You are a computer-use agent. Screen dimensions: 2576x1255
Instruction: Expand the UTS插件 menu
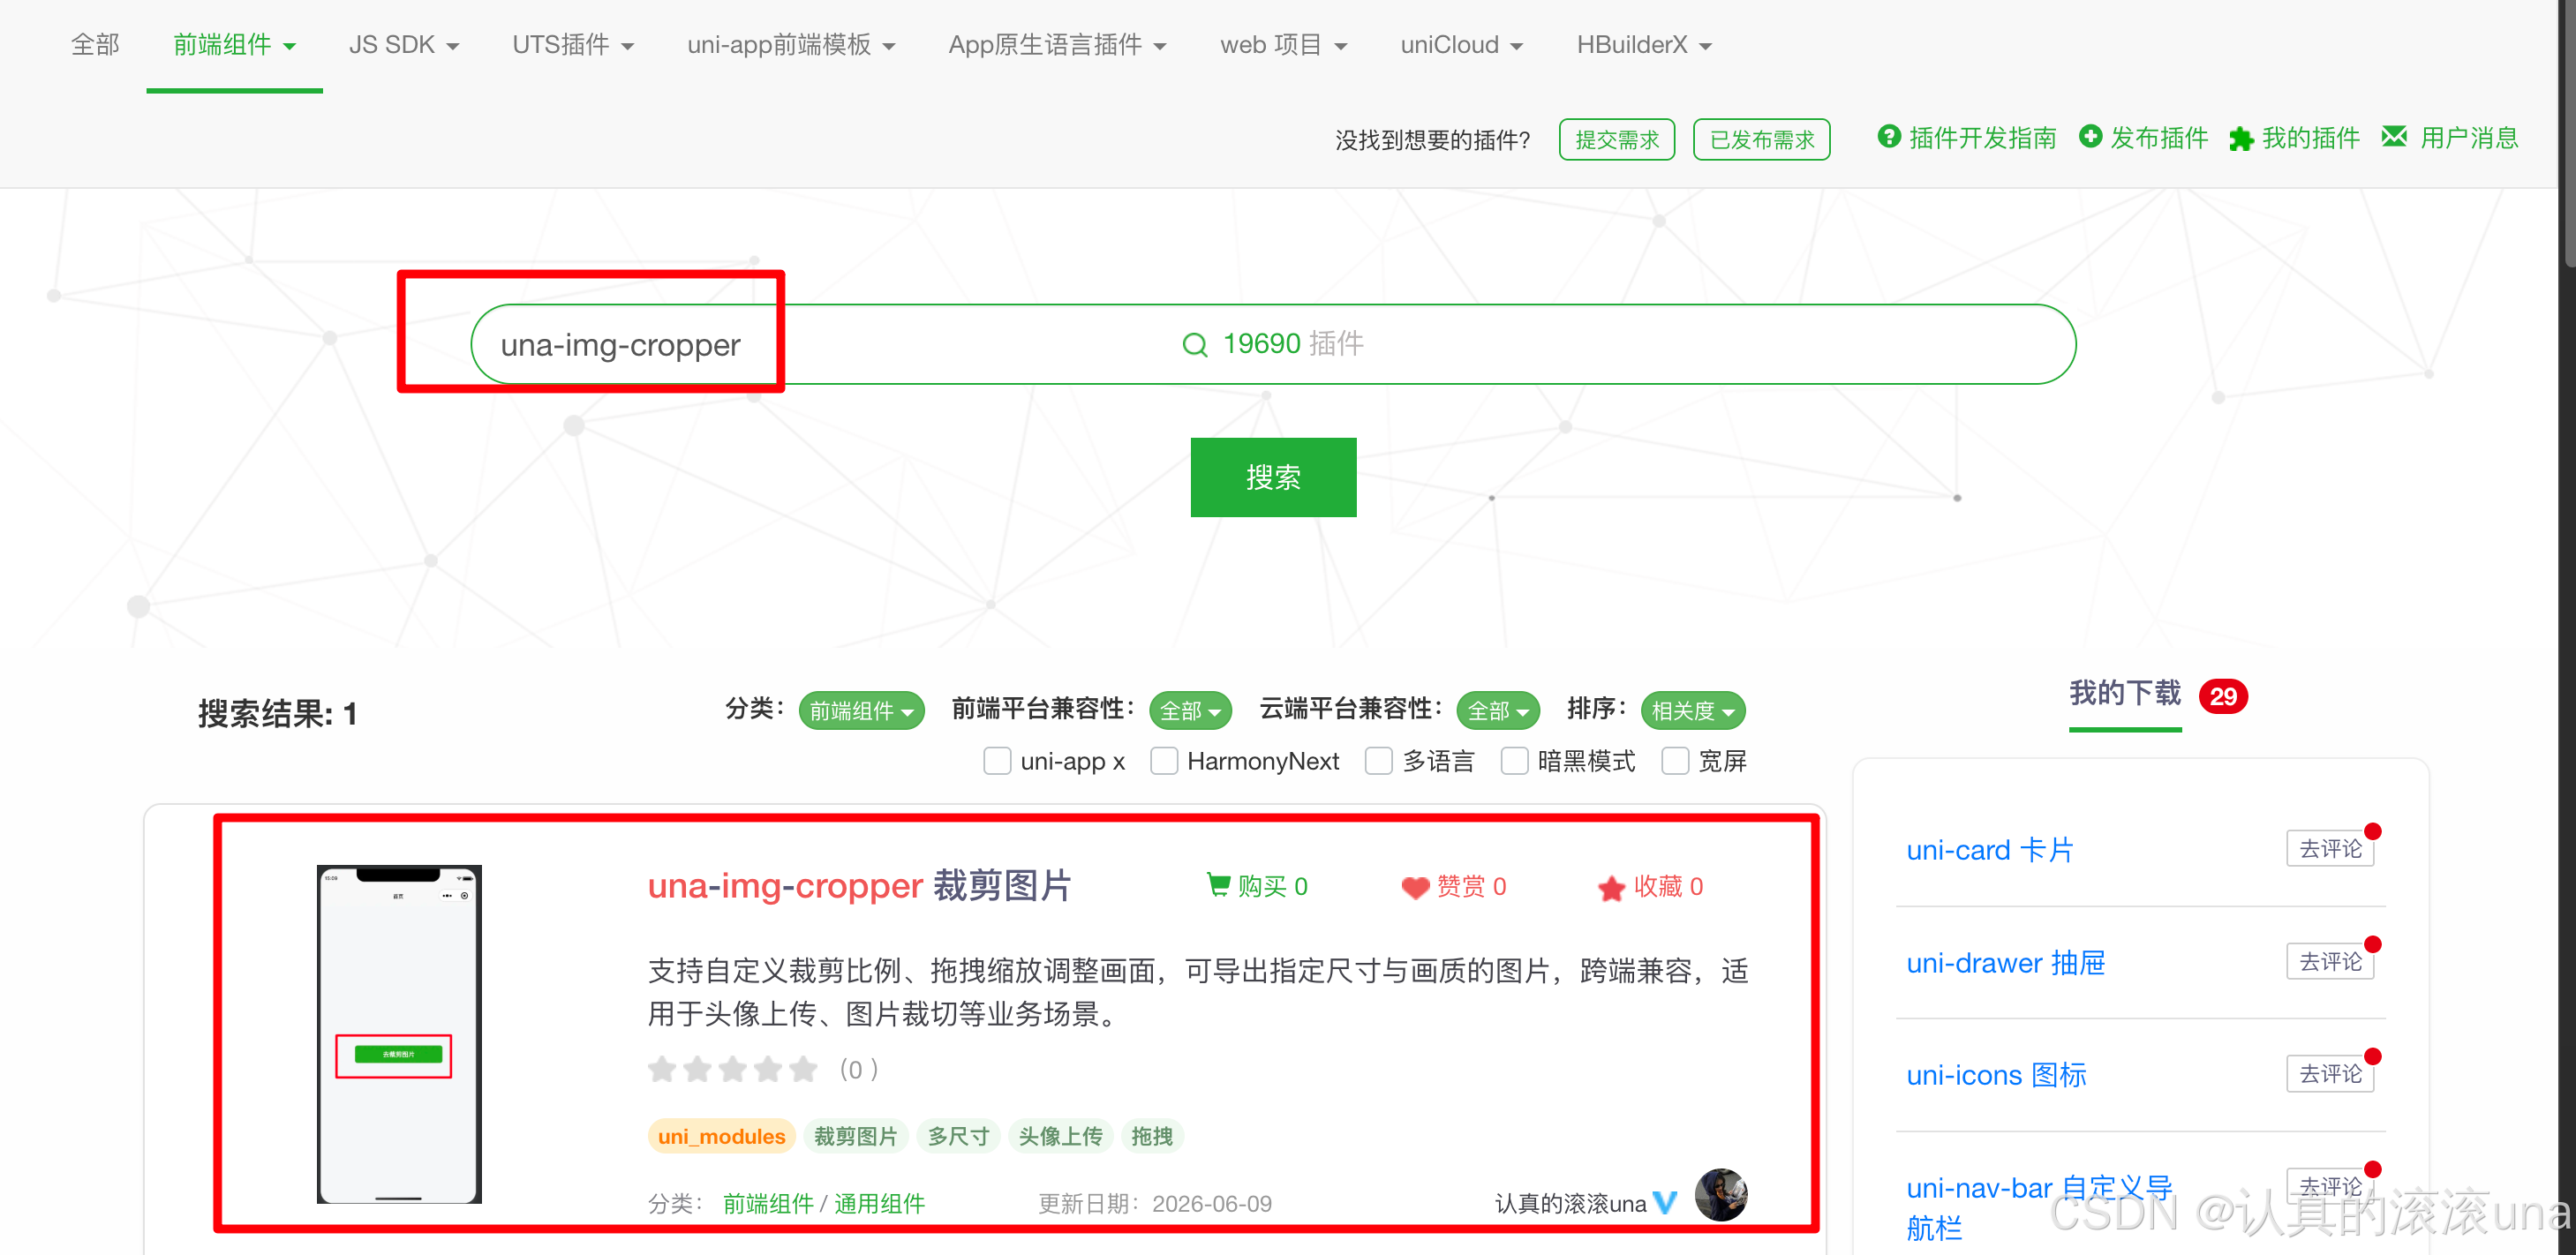[573, 45]
